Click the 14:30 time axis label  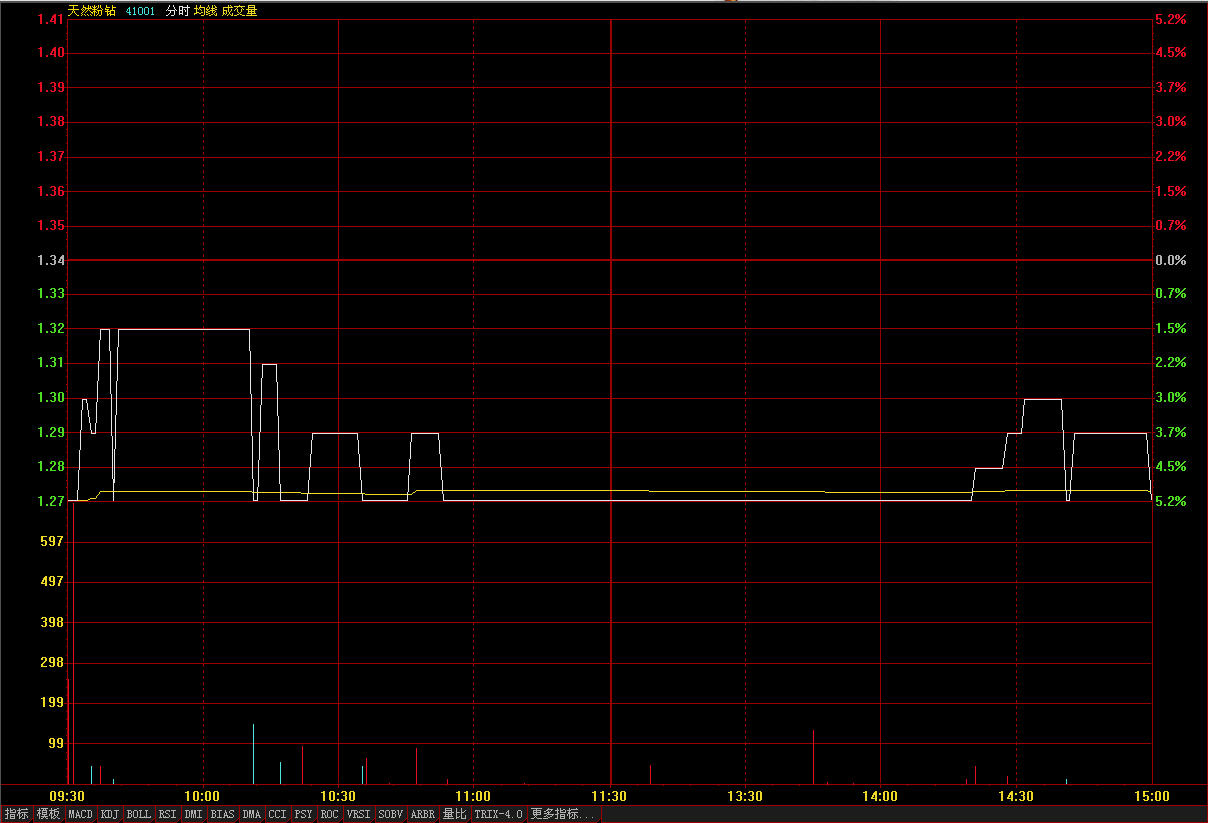click(x=1016, y=797)
